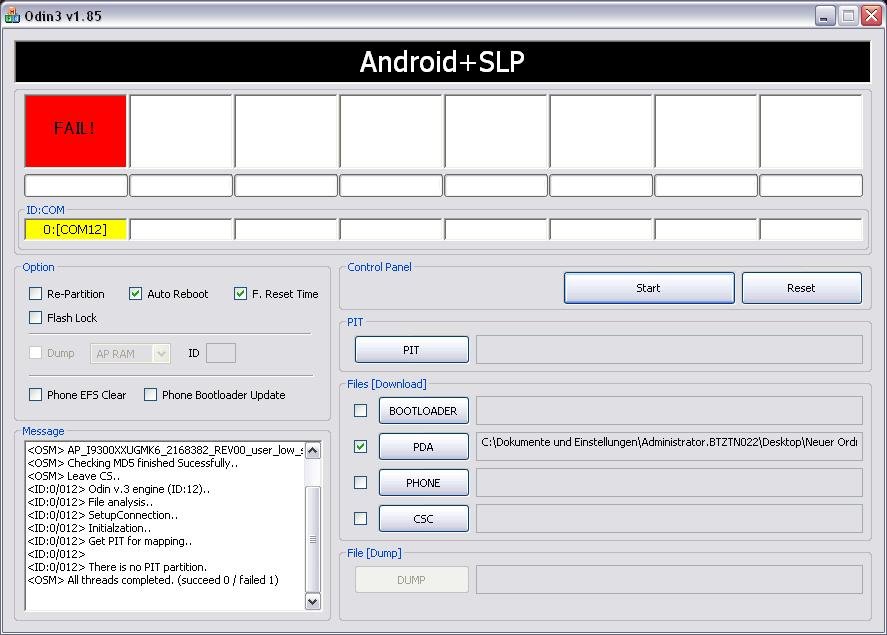
Task: Open the PIT file chooser
Action: click(x=412, y=350)
